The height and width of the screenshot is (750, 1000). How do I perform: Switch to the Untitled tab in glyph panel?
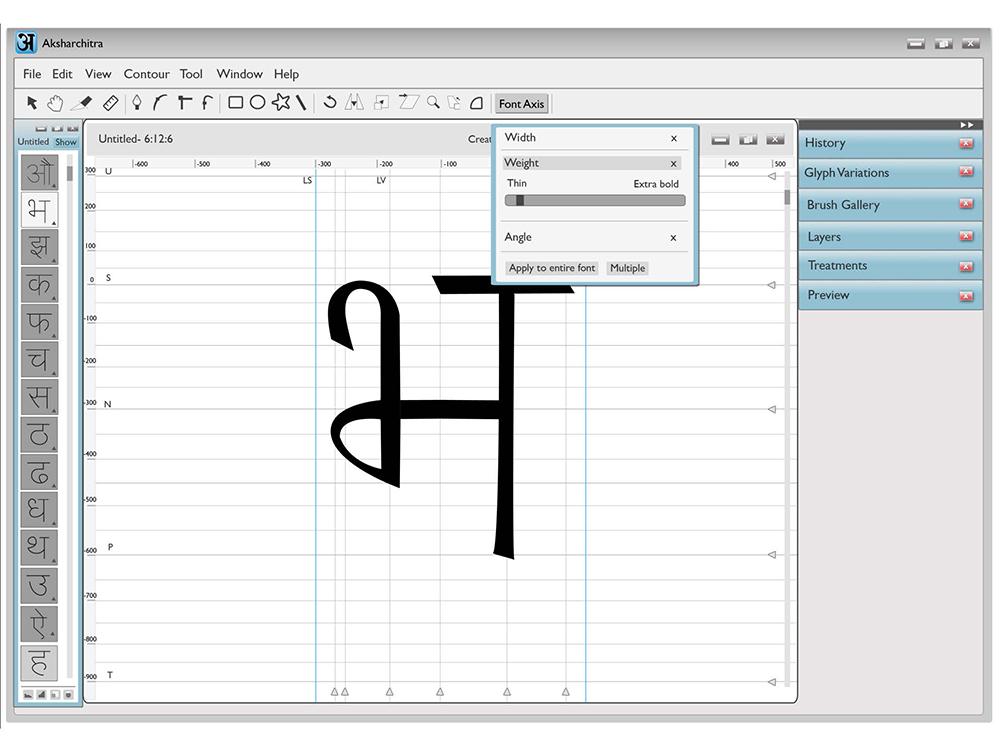[33, 142]
